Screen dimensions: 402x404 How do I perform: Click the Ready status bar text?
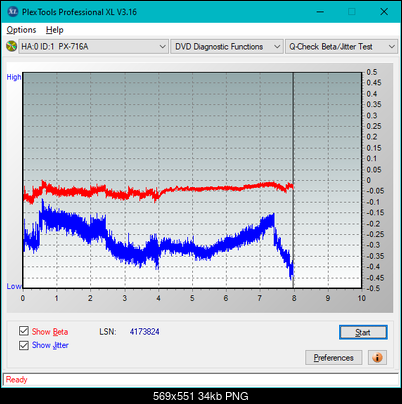pos(17,379)
